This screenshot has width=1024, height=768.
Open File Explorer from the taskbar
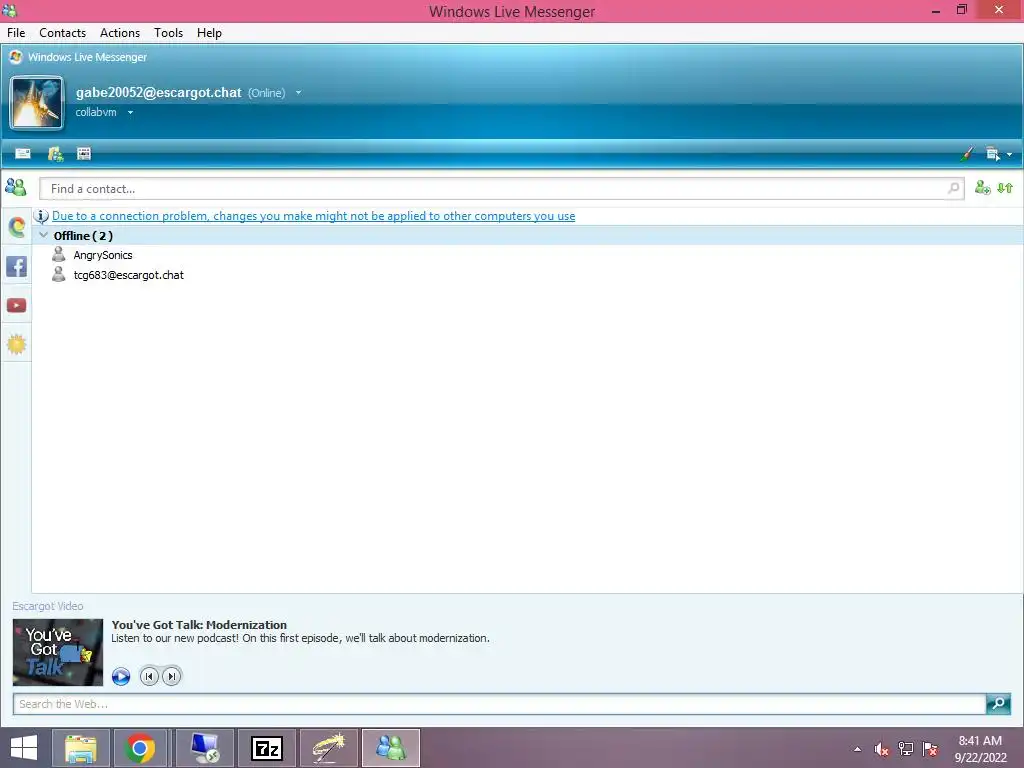80,748
